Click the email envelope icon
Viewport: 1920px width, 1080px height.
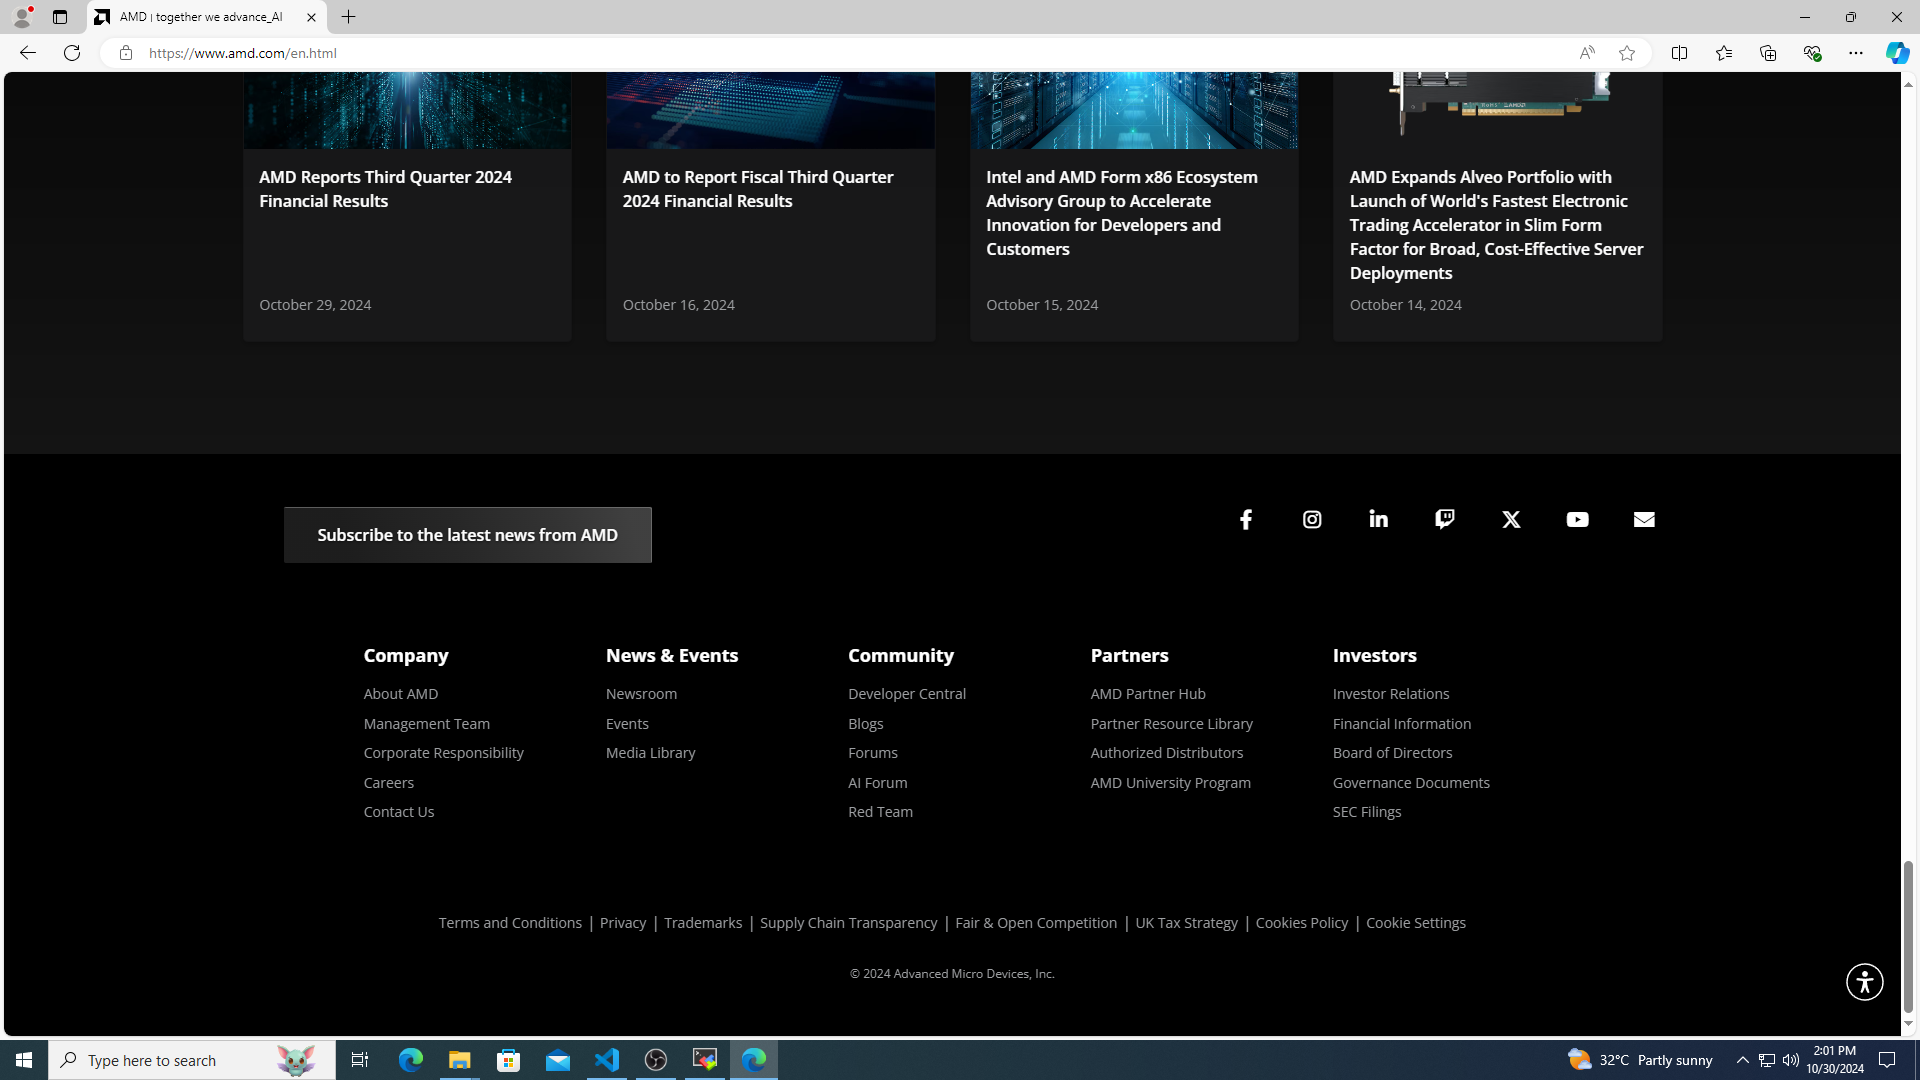(1644, 519)
